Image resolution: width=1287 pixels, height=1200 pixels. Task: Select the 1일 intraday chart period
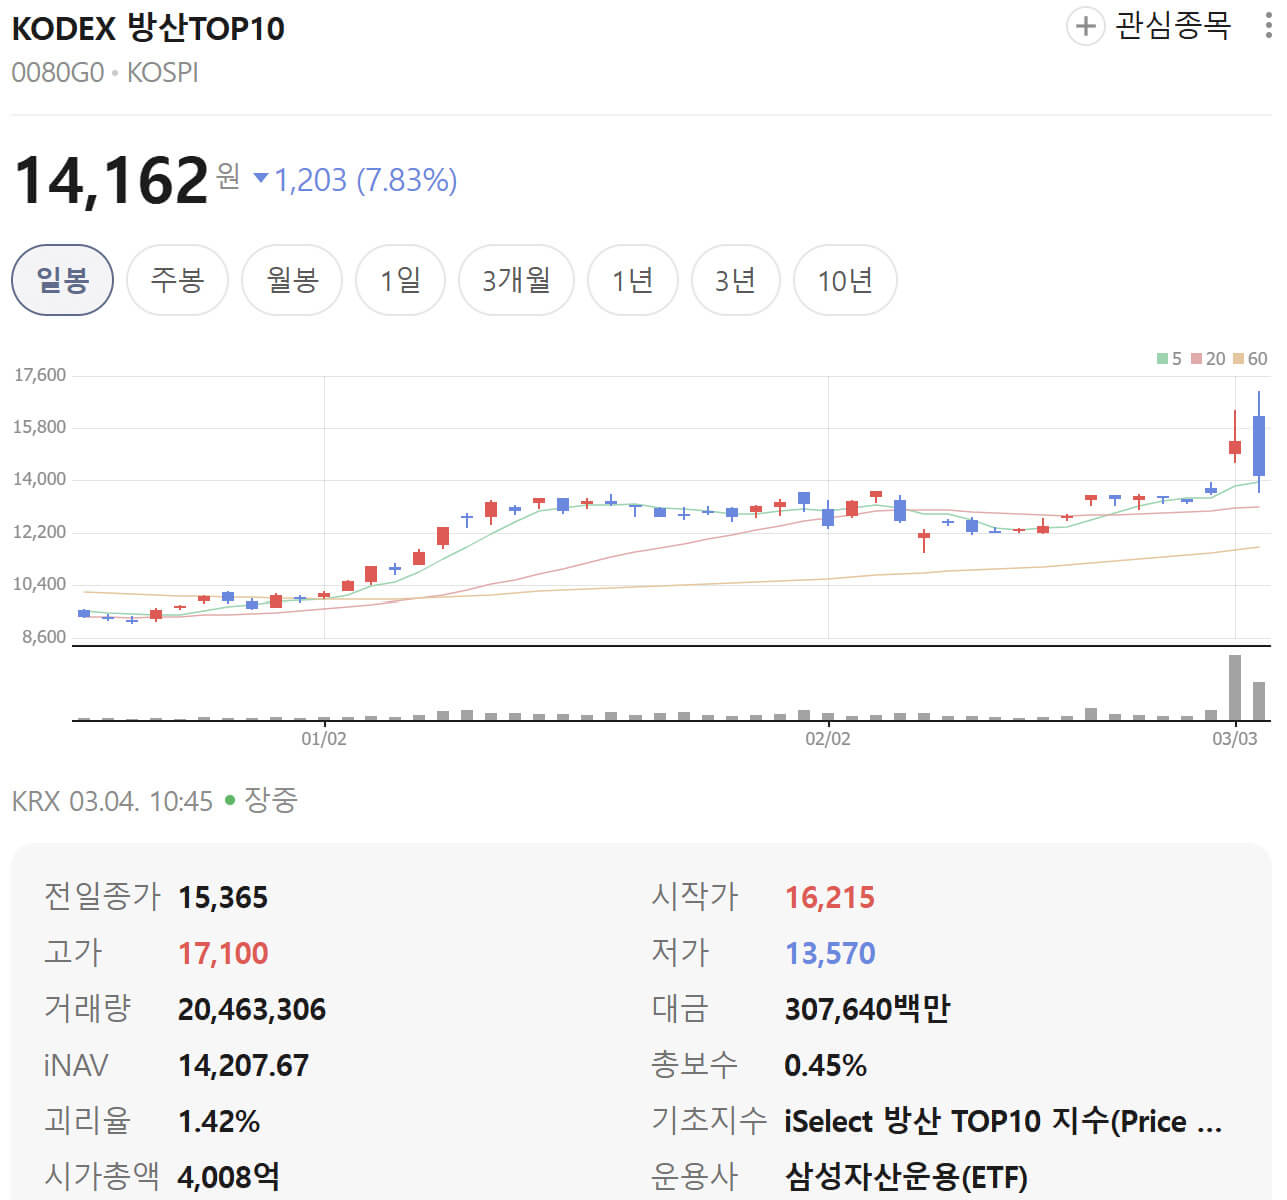coord(400,281)
